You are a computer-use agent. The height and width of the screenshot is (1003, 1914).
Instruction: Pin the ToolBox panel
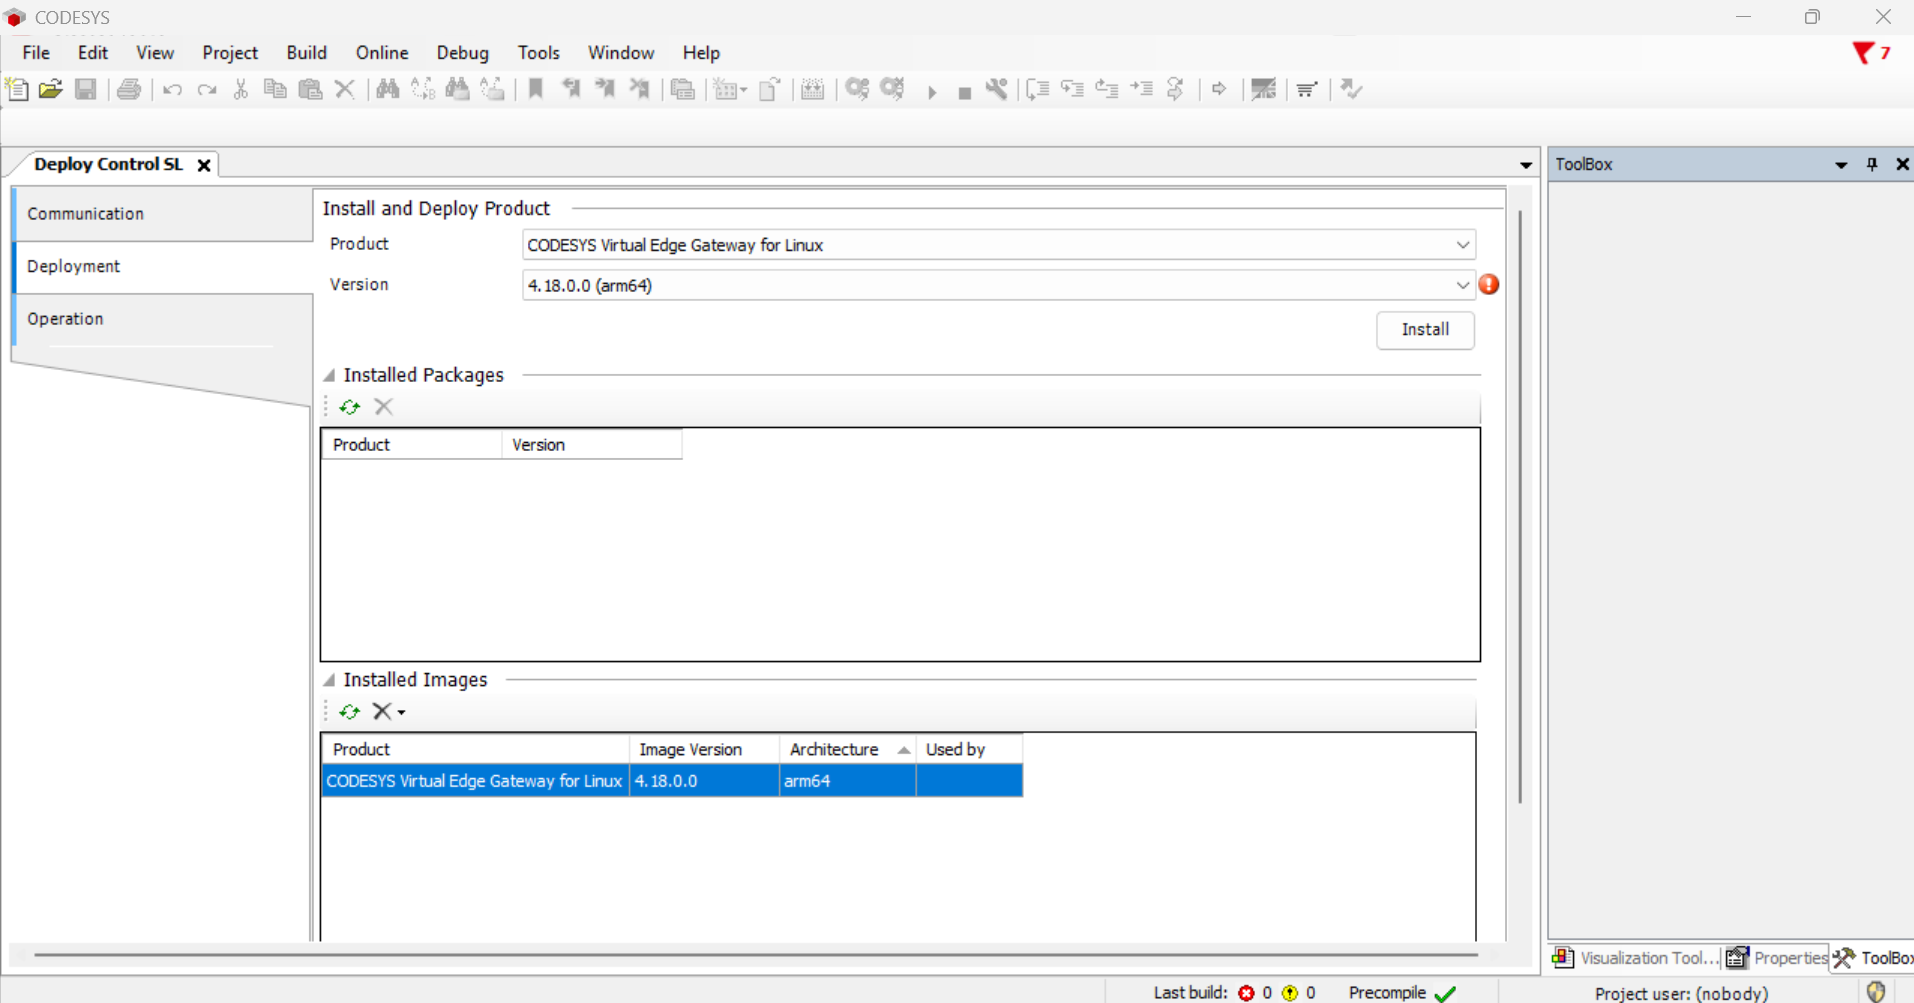tap(1872, 164)
